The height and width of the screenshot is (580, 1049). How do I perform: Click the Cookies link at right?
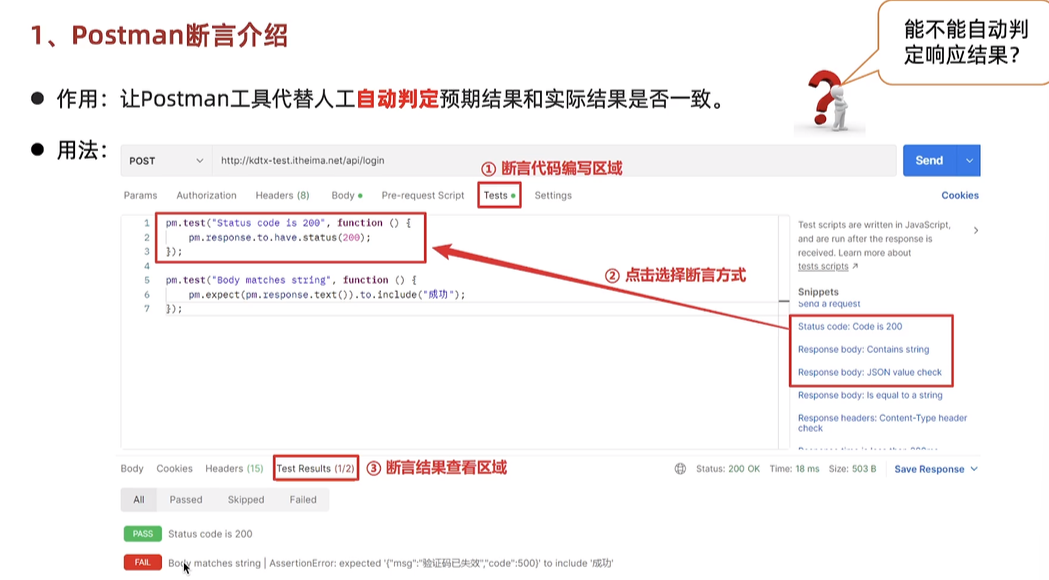tap(960, 195)
